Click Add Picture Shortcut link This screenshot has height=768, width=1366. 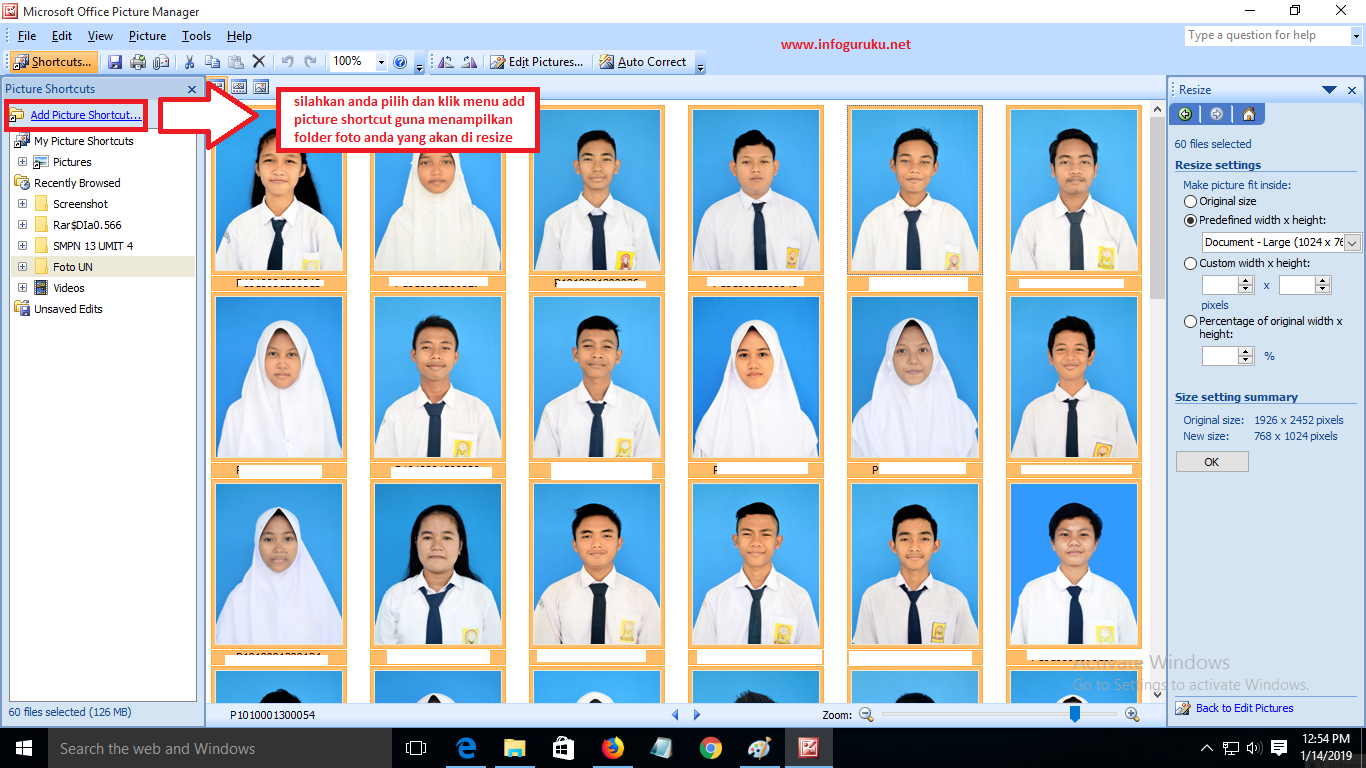tap(85, 115)
